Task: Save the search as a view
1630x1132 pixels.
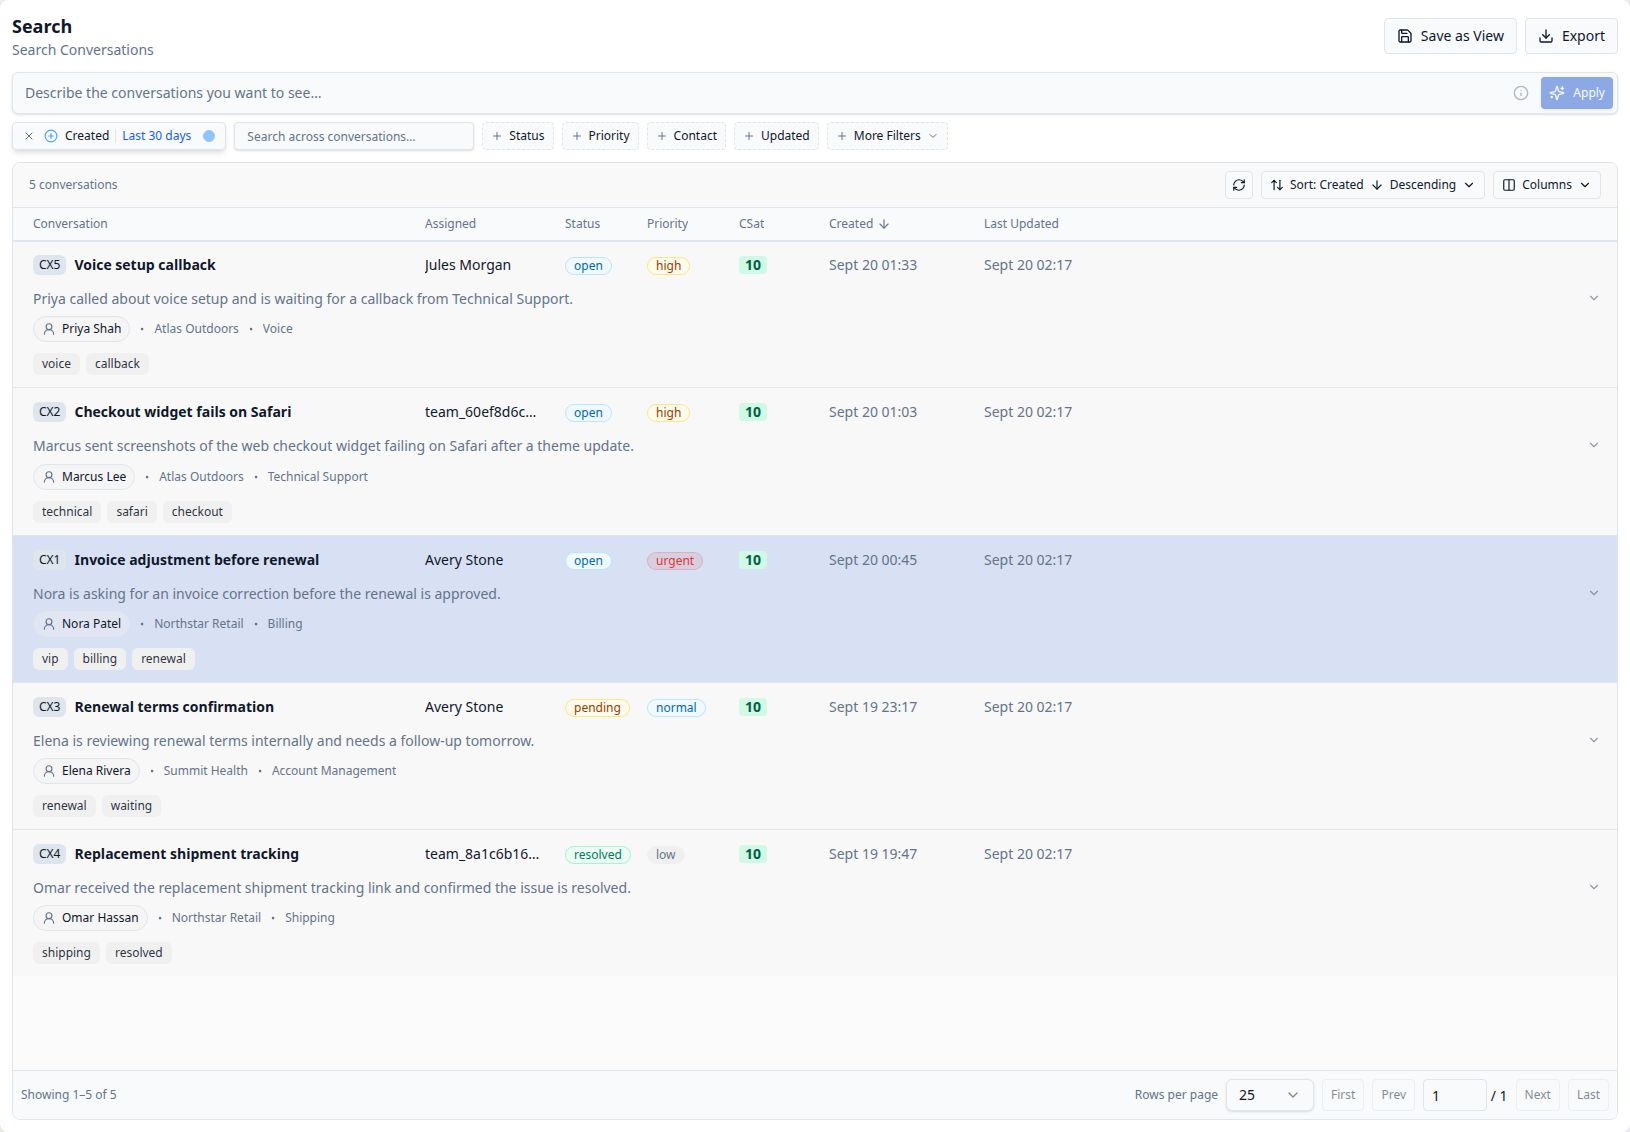Action: [1450, 36]
